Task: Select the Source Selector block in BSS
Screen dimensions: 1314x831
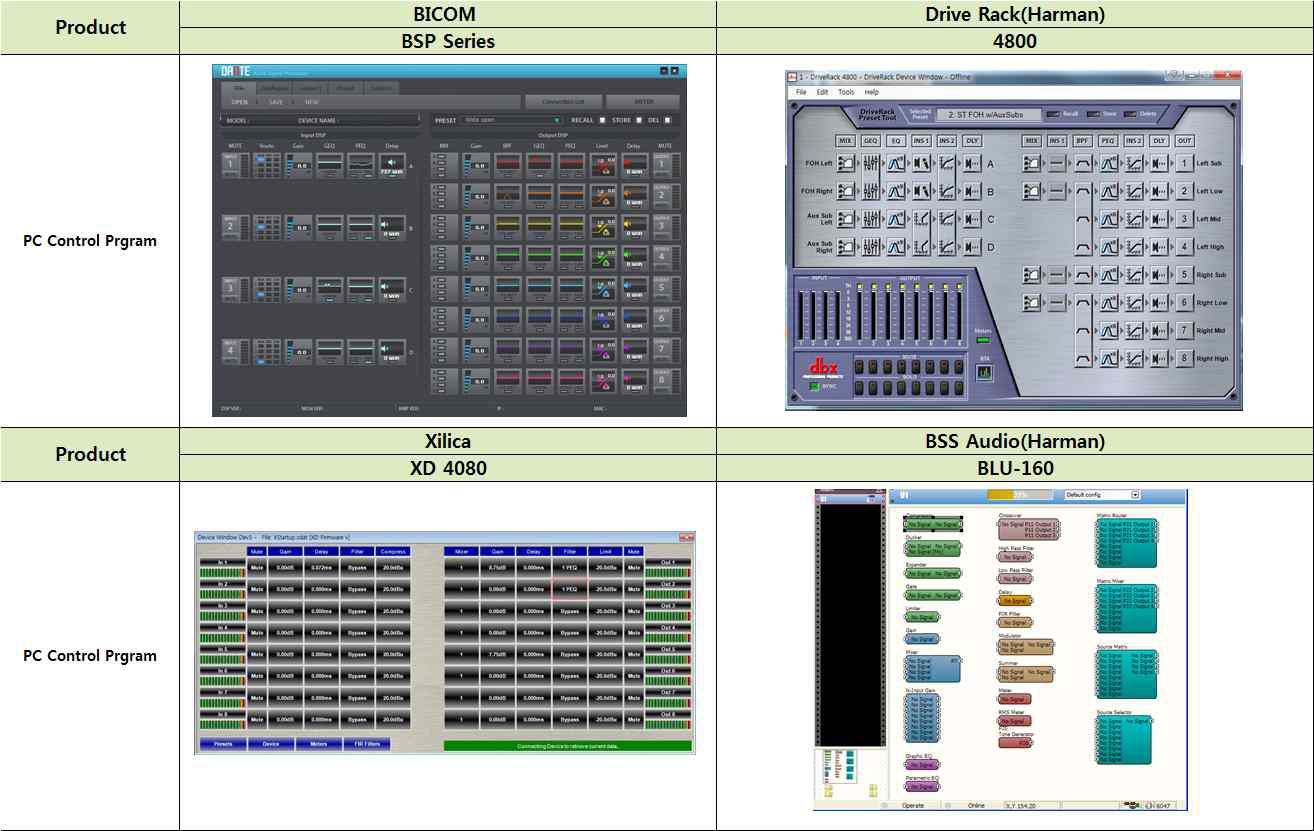Action: click(x=1124, y=739)
